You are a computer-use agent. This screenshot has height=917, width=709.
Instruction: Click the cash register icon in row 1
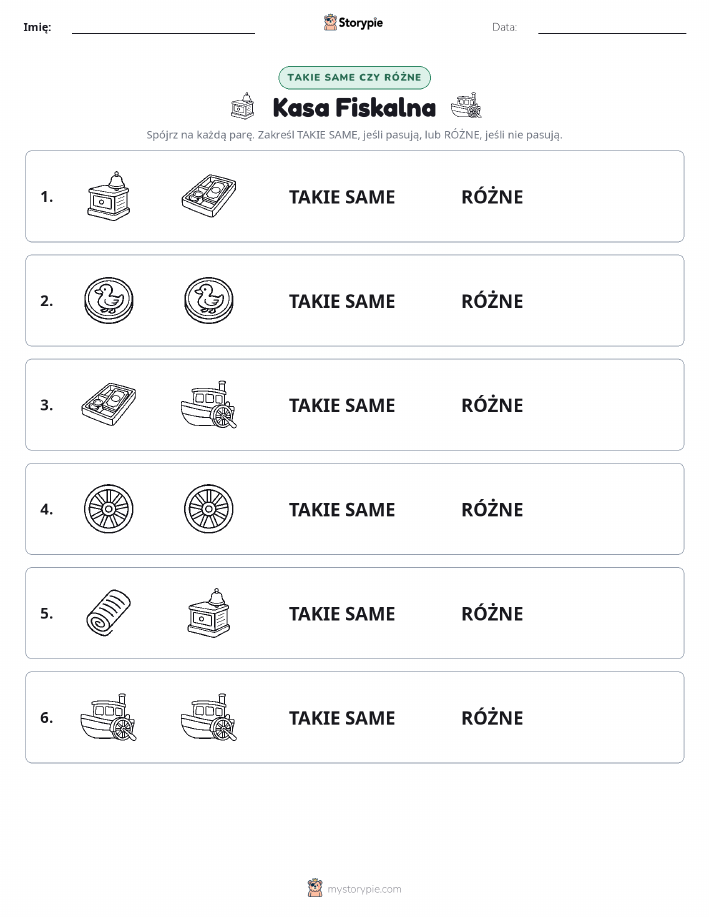point(109,196)
